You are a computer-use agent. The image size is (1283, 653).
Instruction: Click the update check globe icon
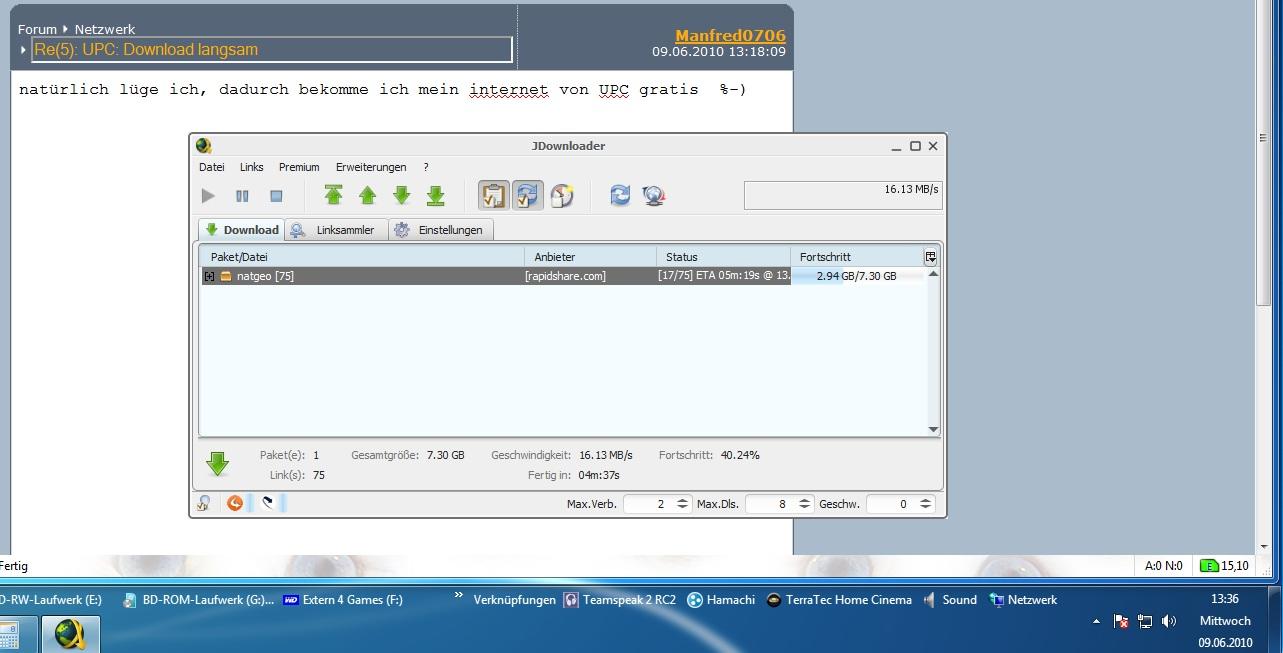[x=654, y=195]
